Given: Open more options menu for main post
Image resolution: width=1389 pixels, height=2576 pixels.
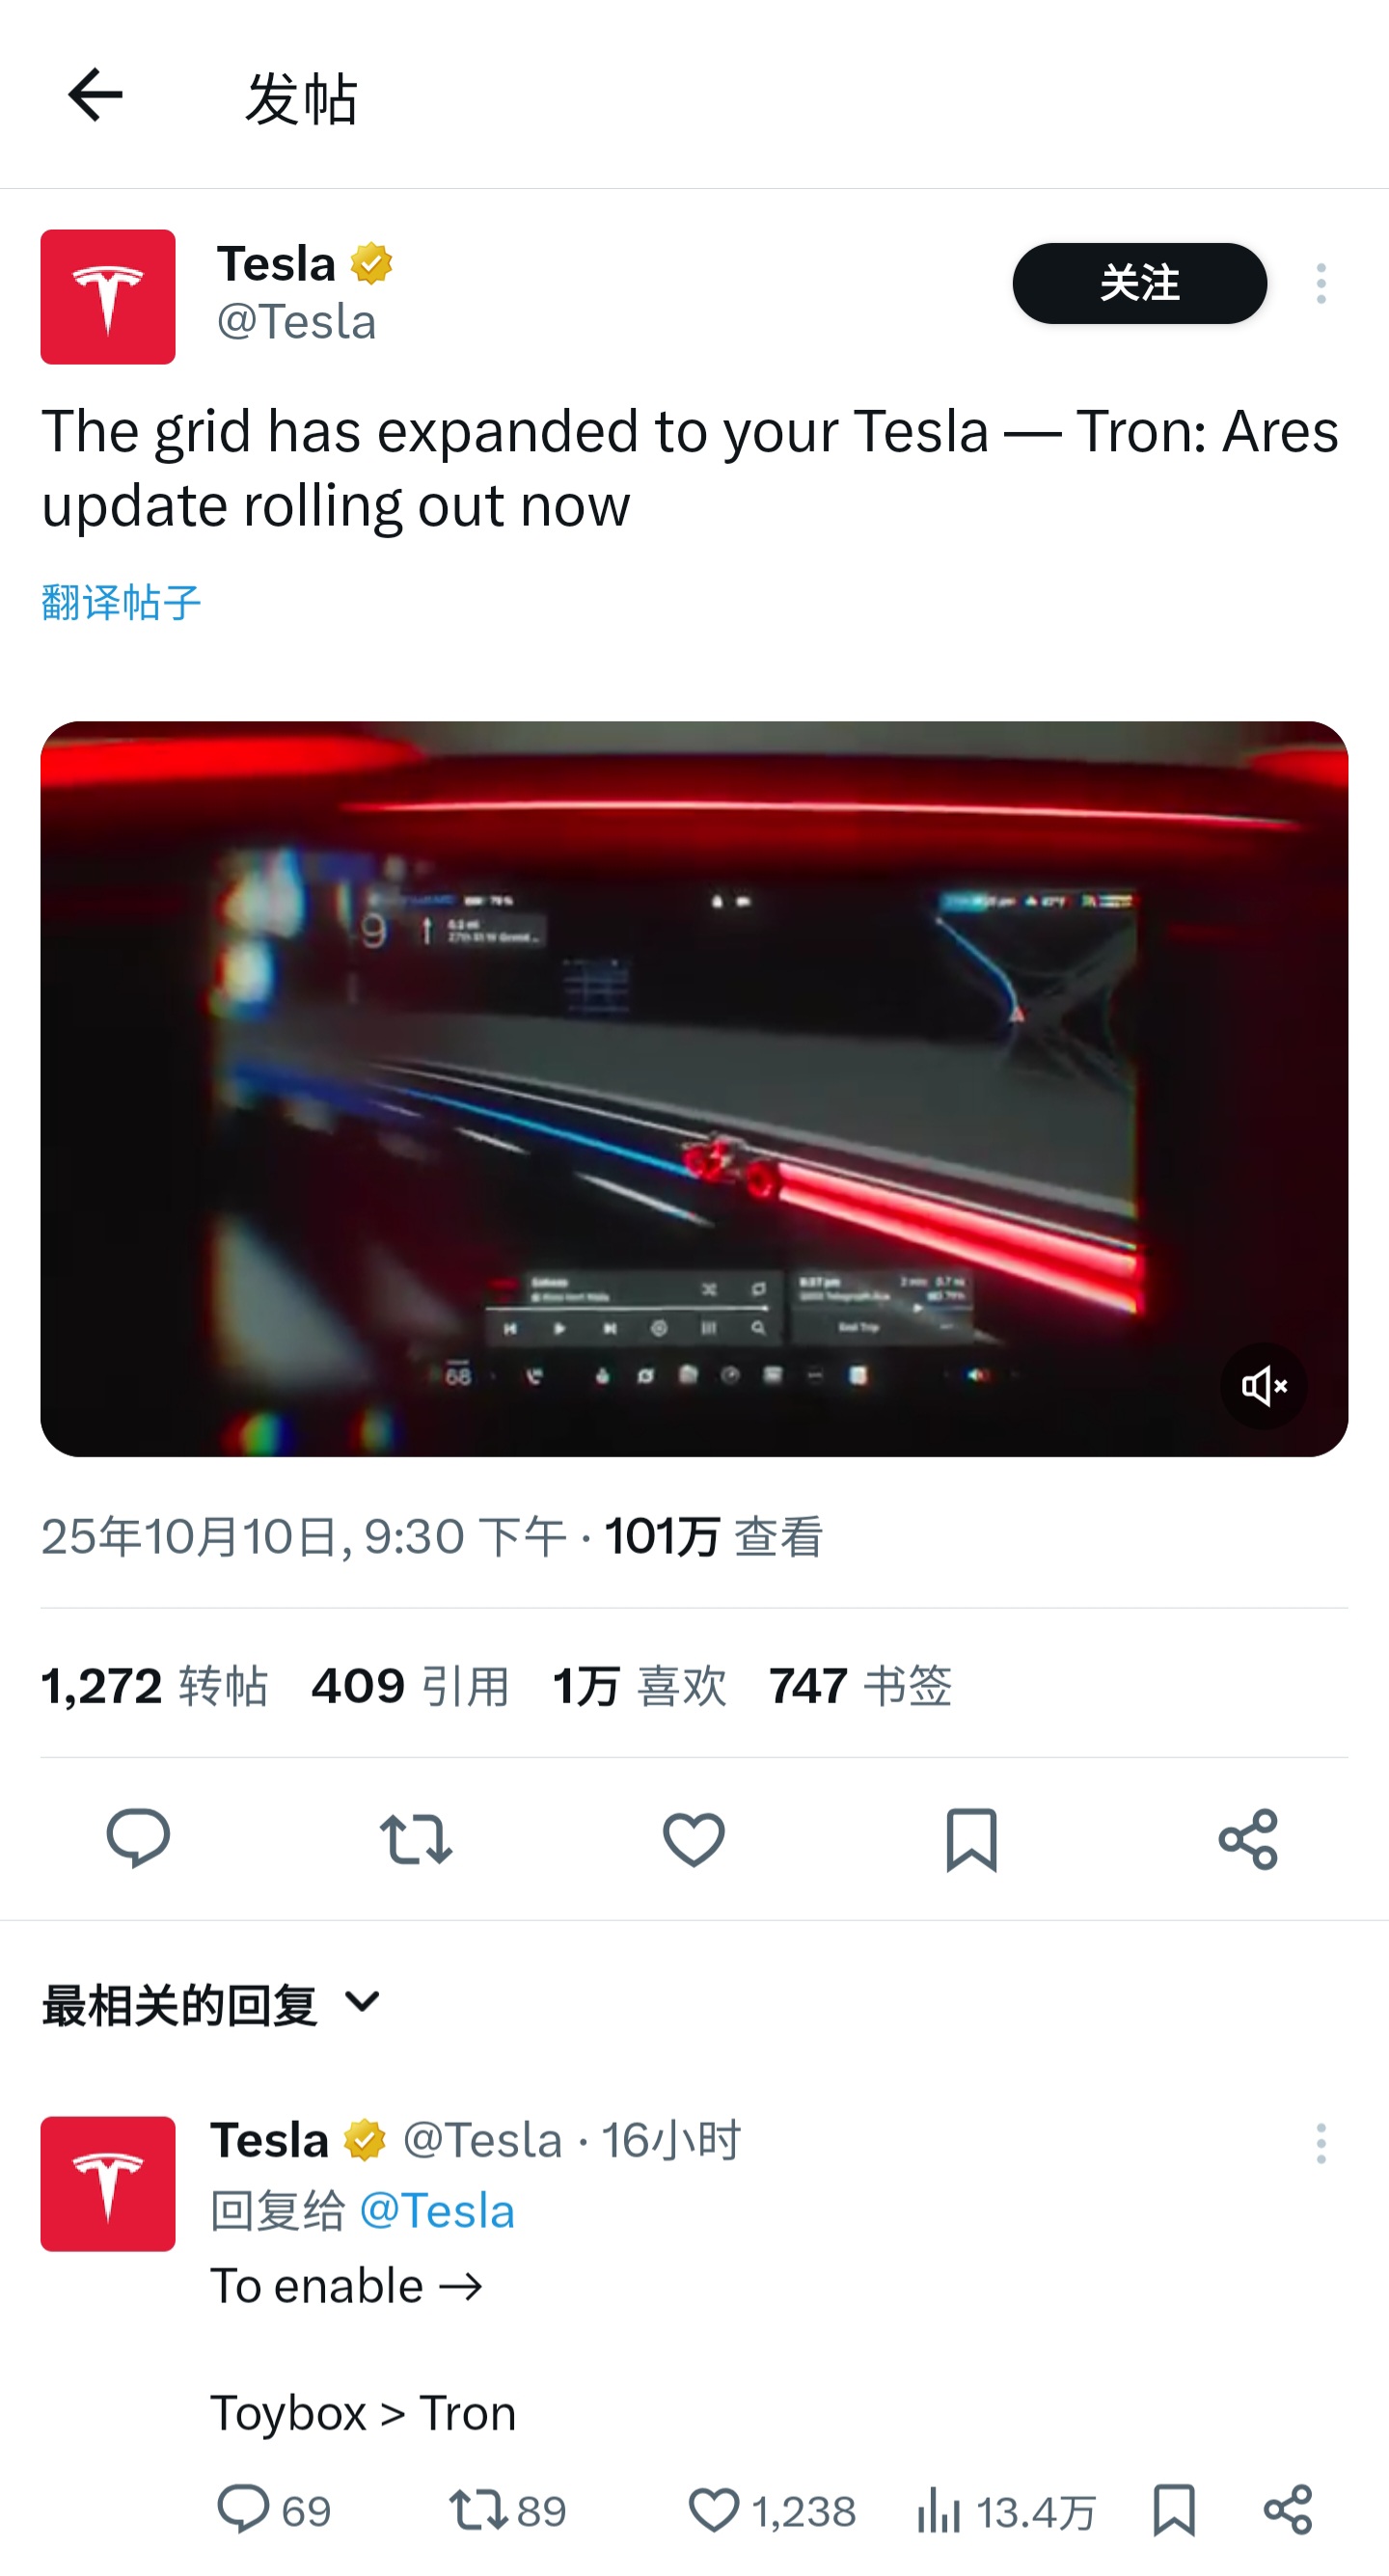Looking at the screenshot, I should click(x=1320, y=284).
